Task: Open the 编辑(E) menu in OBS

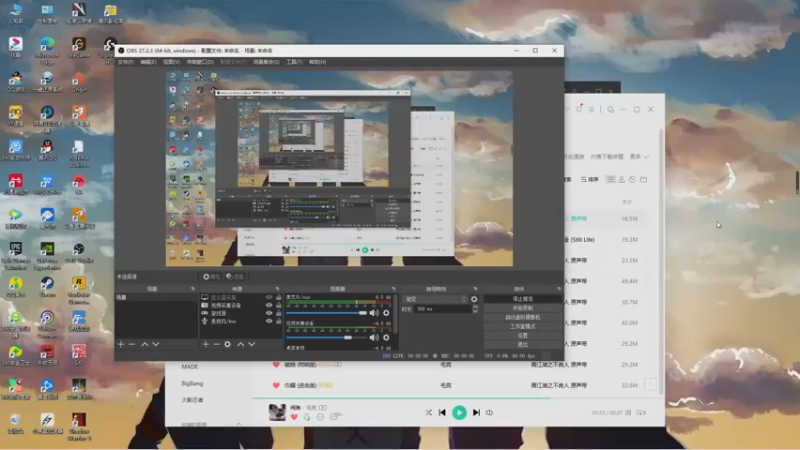Action: click(148, 62)
